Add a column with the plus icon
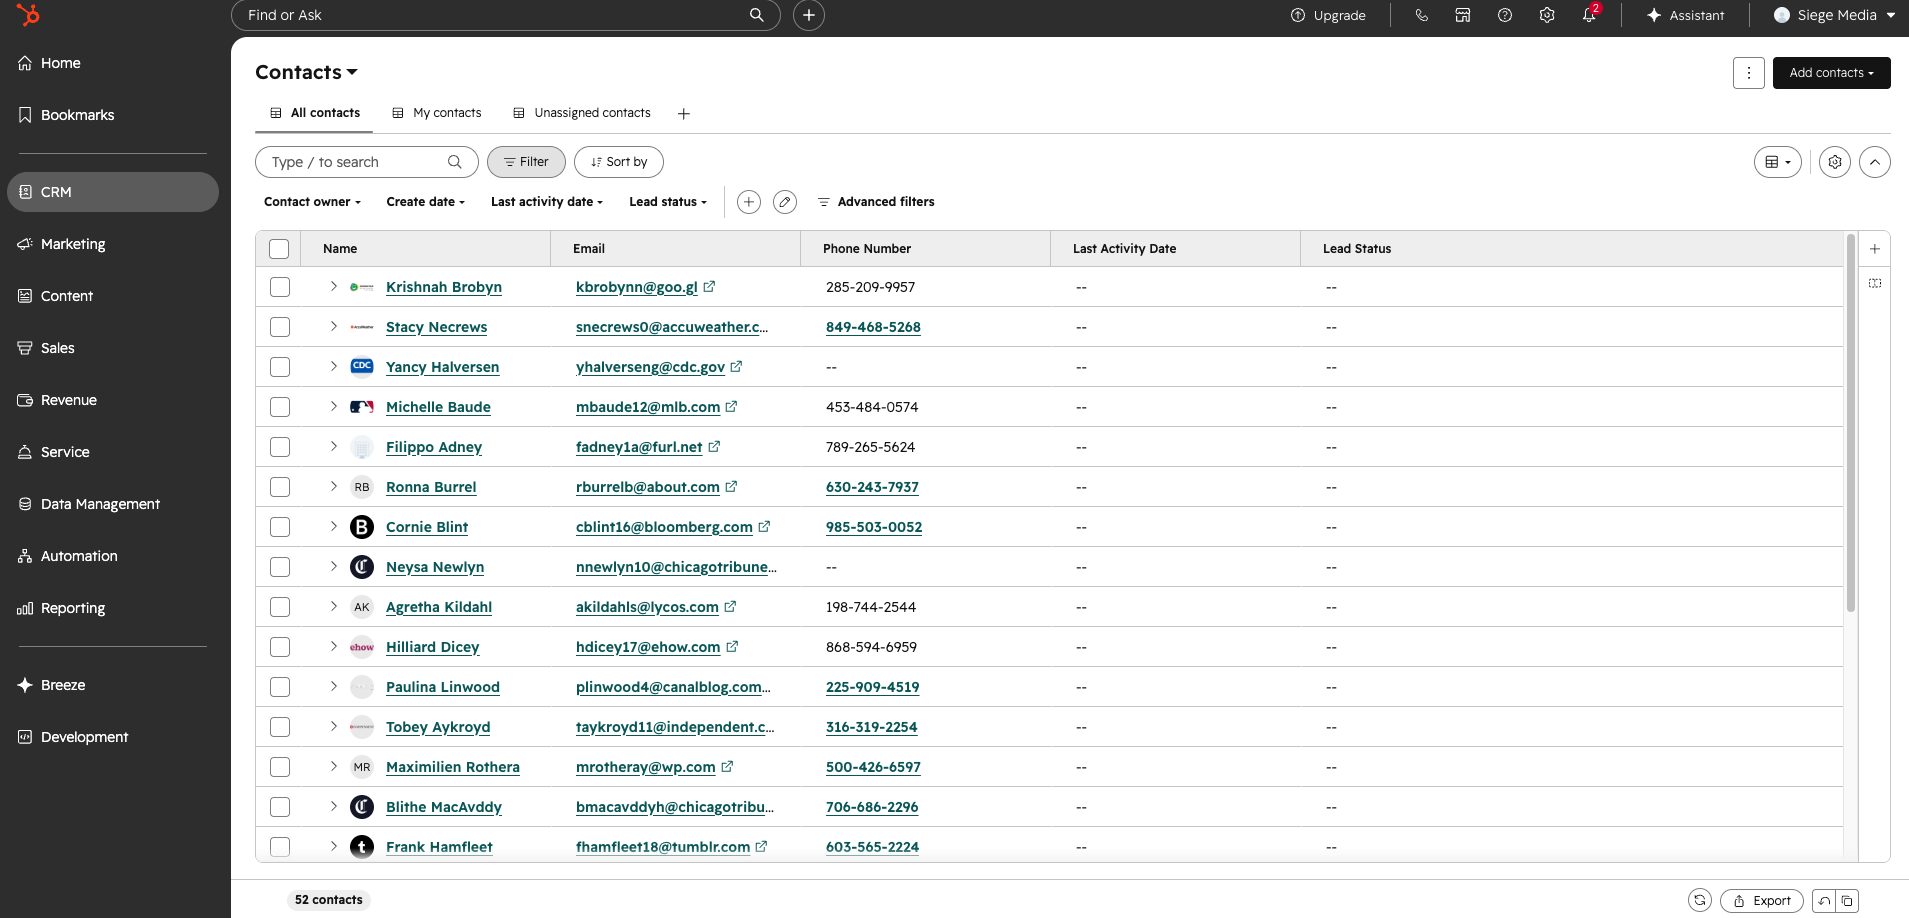The image size is (1909, 918). tap(1875, 249)
